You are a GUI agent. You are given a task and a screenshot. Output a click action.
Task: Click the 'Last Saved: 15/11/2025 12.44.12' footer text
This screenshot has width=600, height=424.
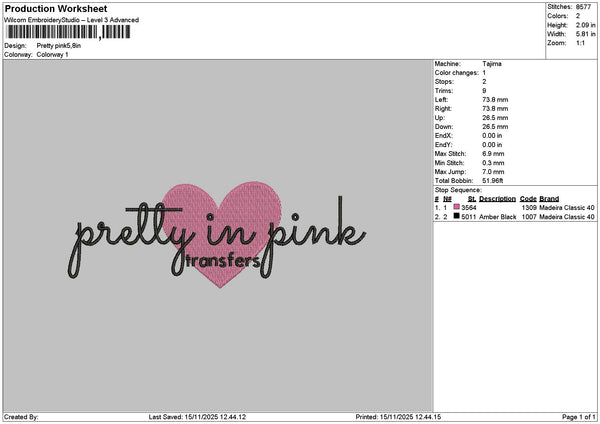pos(197,417)
